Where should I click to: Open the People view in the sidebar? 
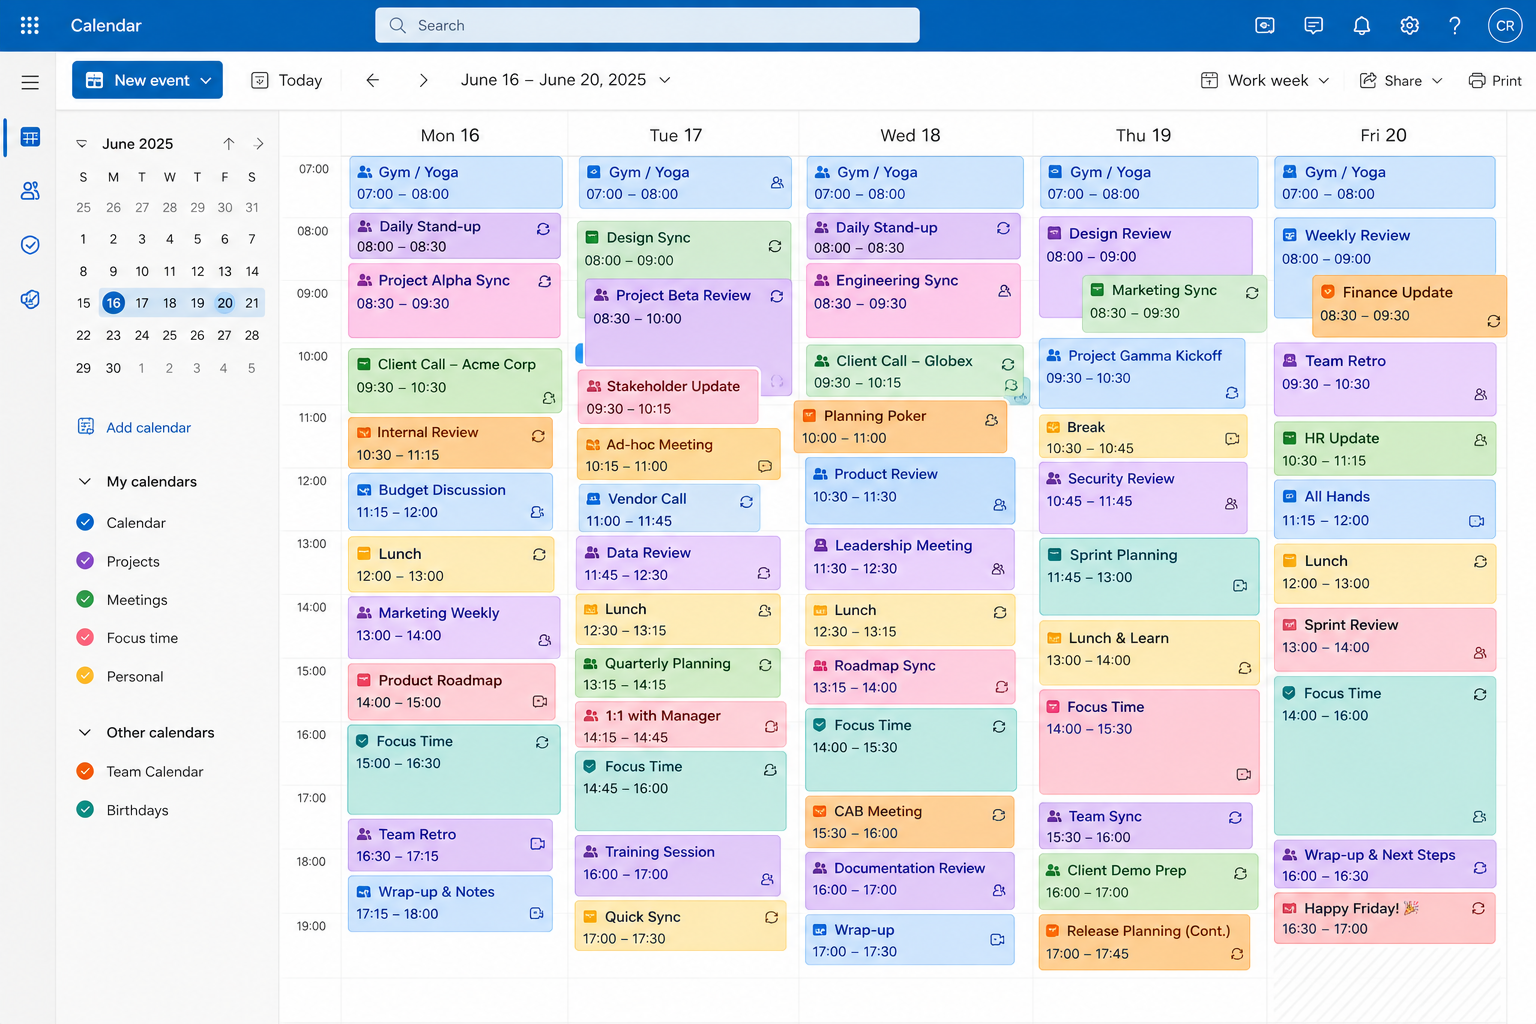pyautogui.click(x=30, y=190)
